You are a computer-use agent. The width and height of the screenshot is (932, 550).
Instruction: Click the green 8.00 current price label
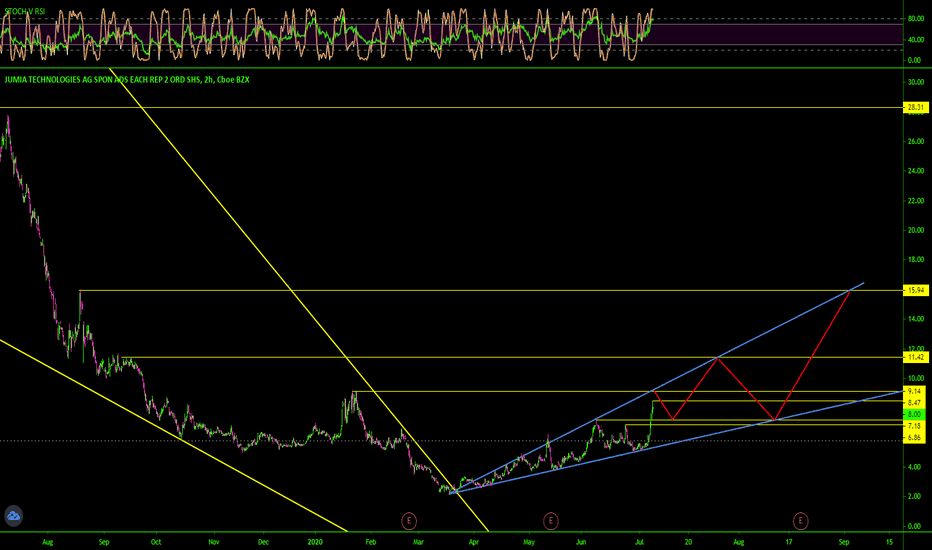click(915, 414)
